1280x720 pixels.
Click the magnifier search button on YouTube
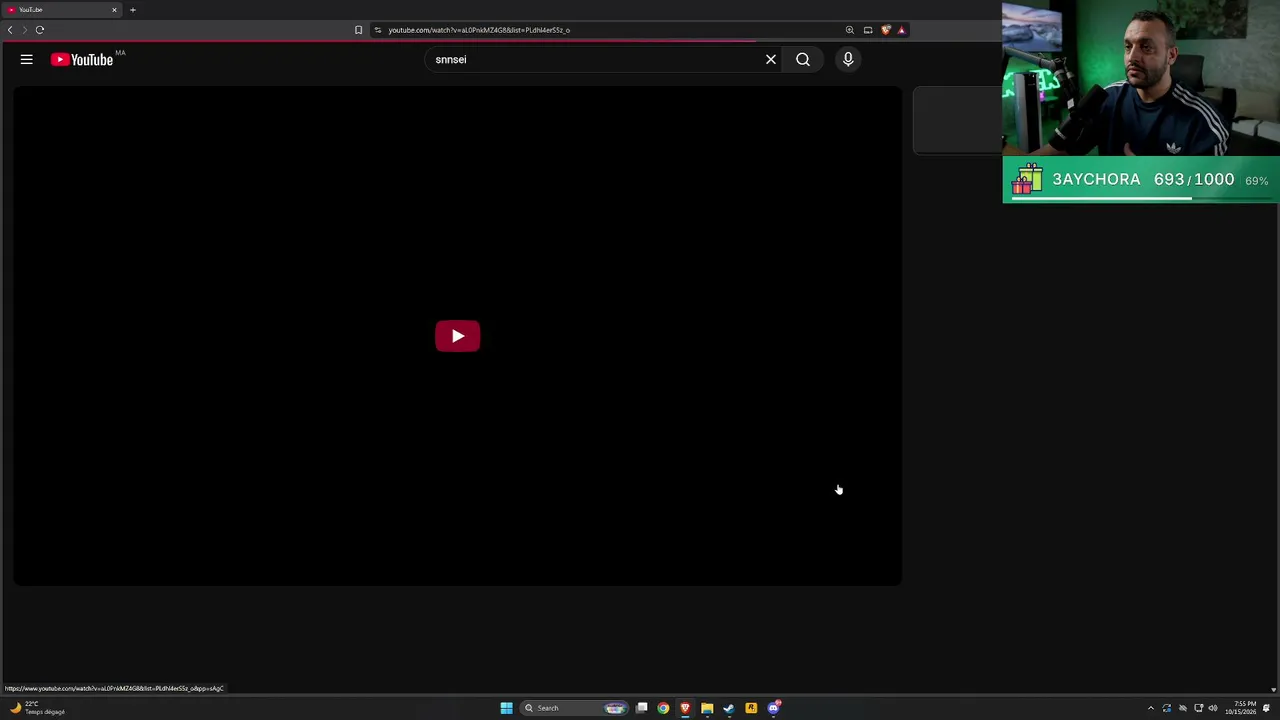pos(803,60)
